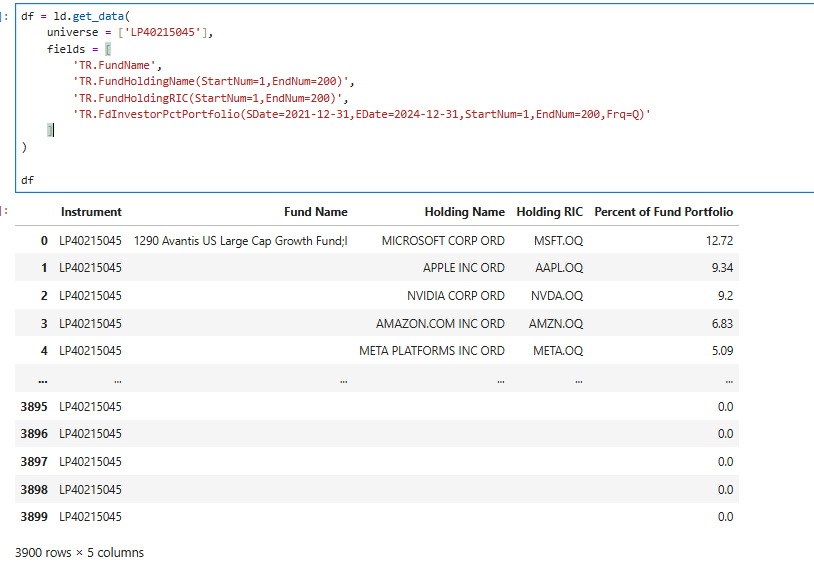Viewport: 814px width, 575px height.
Task: Click the closing parenthesis line in code
Action: [x=24, y=147]
